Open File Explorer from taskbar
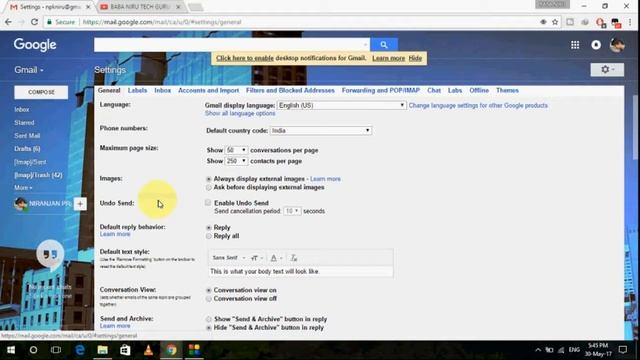Screen dimensions: 640x360 pyautogui.click(x=102, y=350)
